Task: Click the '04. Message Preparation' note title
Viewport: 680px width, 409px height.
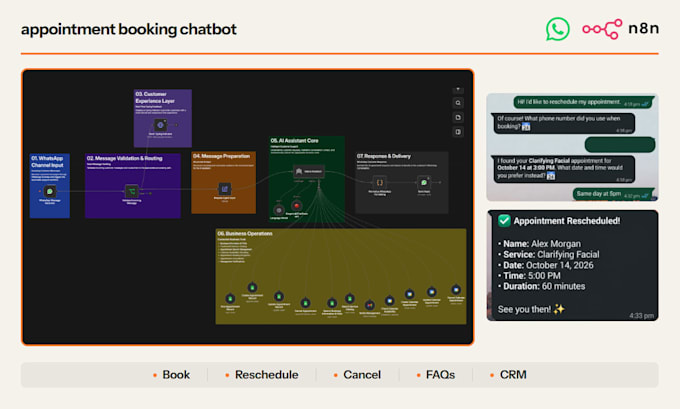Action: click(x=222, y=156)
